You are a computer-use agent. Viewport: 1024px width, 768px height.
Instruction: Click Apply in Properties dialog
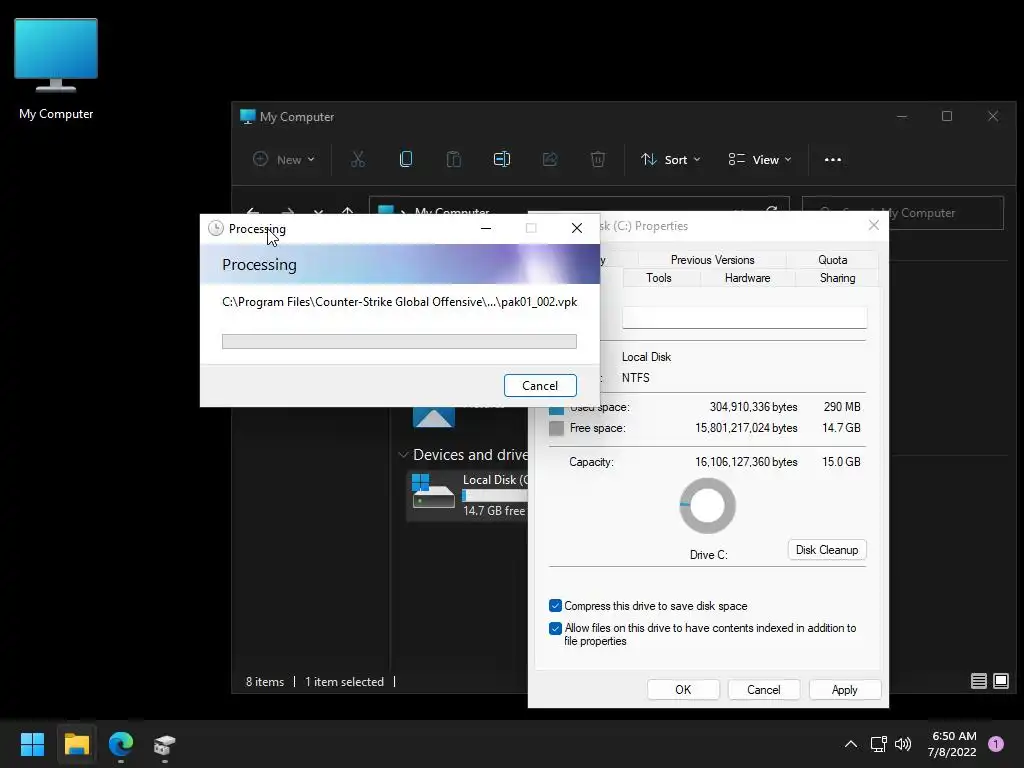[844, 690]
